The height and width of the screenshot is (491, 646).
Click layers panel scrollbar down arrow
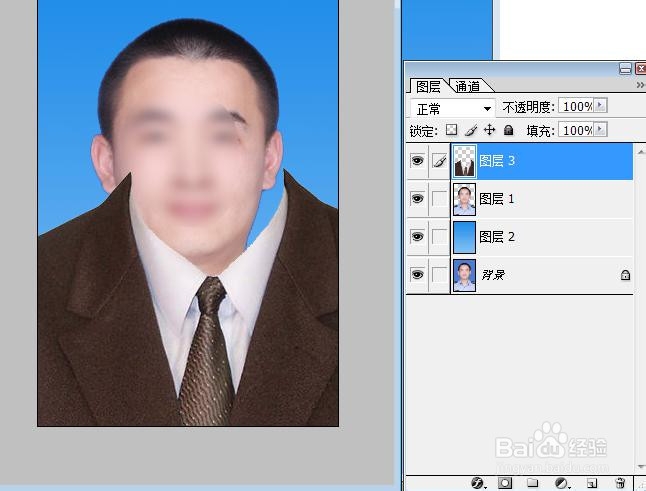640,467
